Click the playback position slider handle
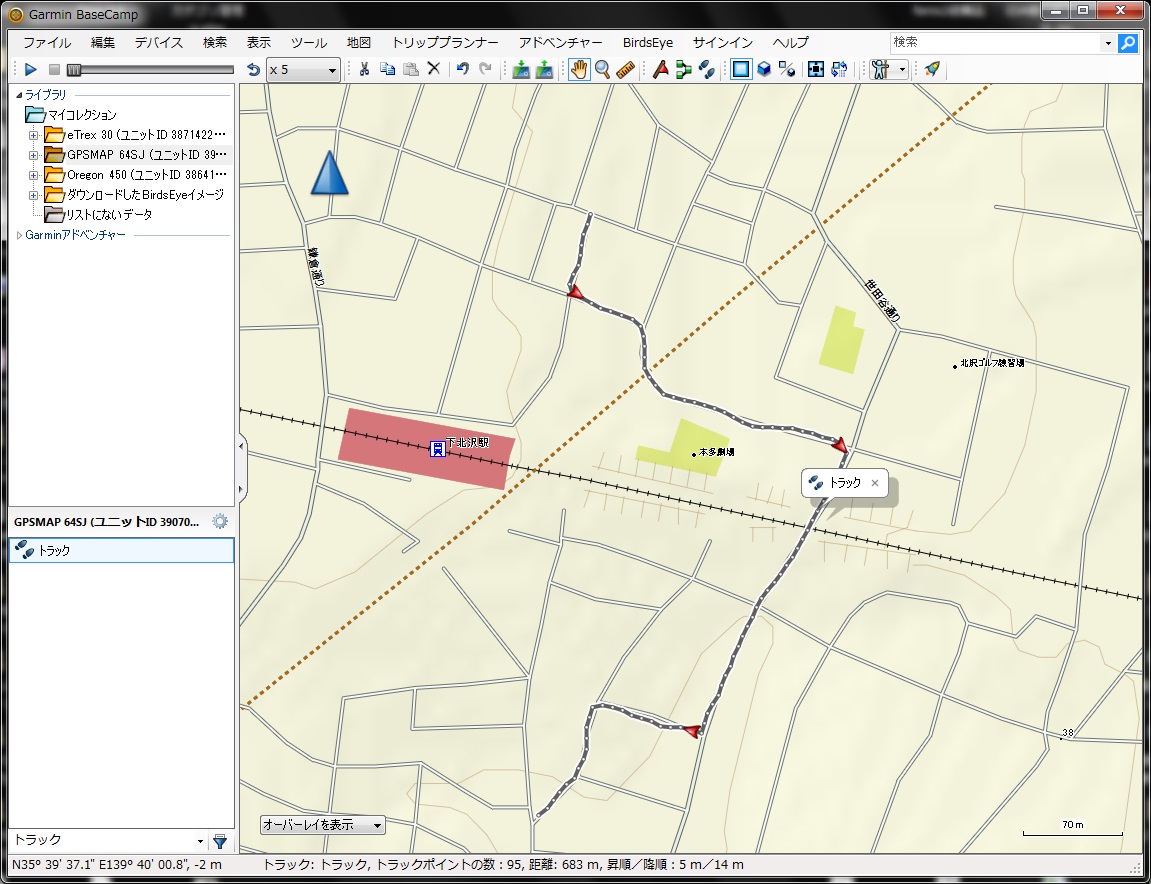Image resolution: width=1151 pixels, height=884 pixels. point(73,70)
